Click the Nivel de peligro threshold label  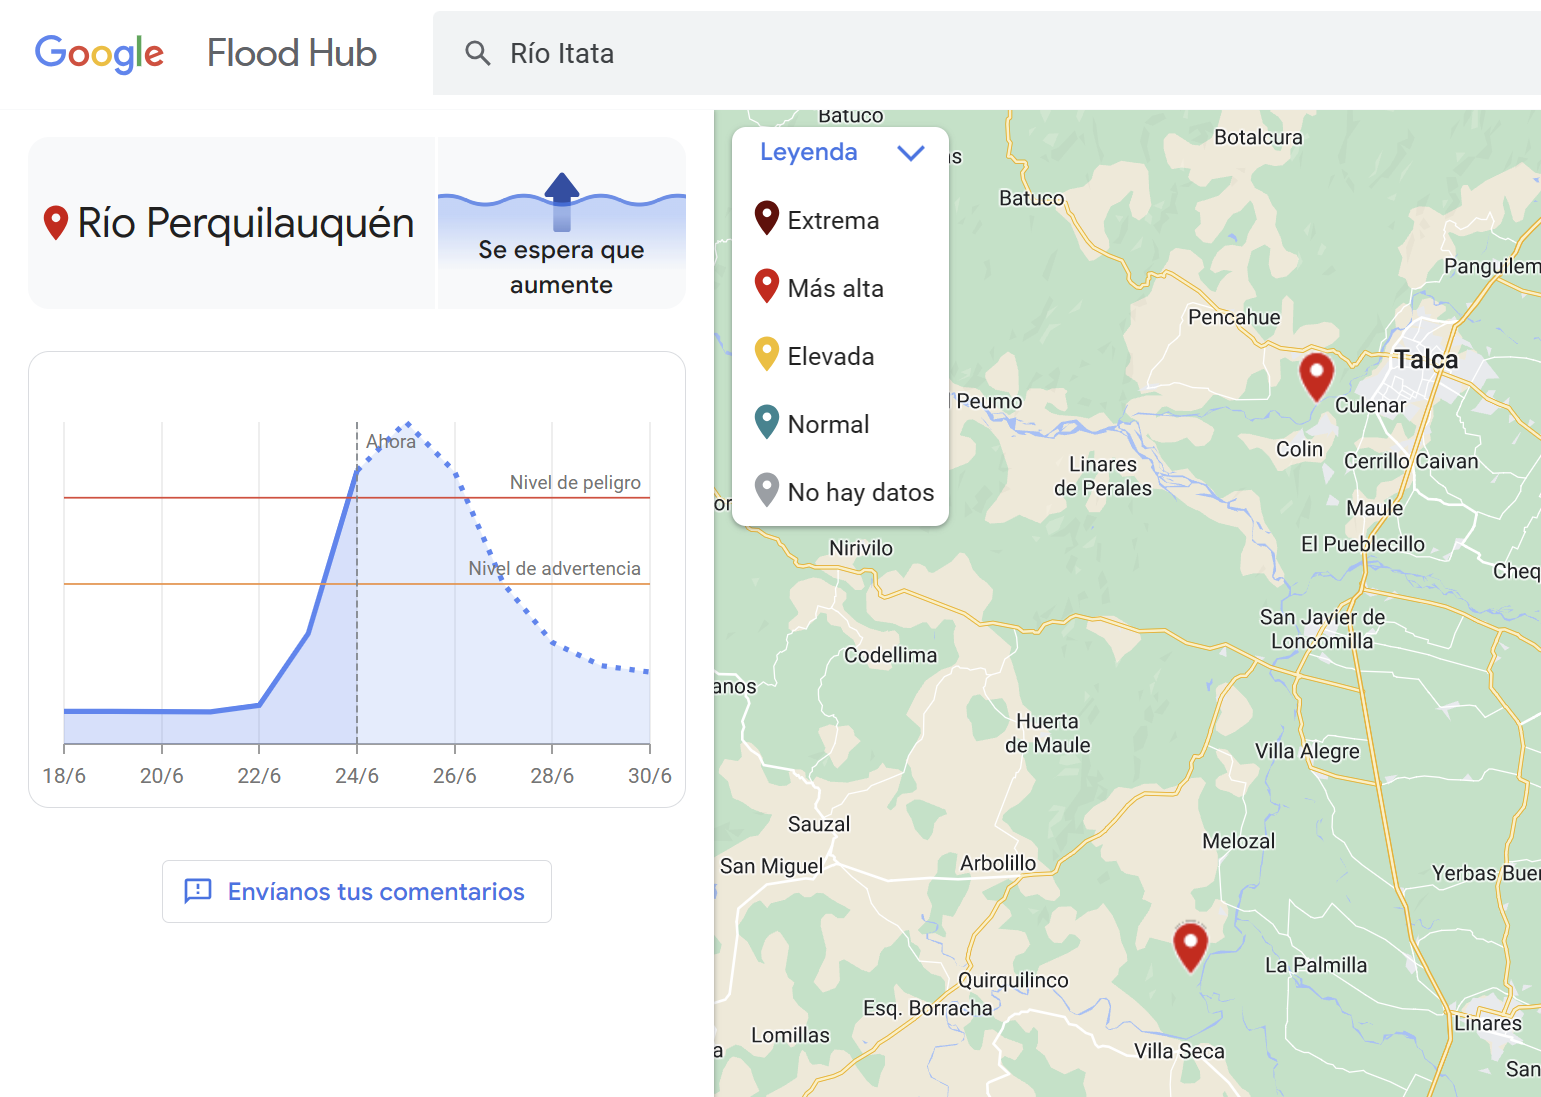click(x=575, y=482)
